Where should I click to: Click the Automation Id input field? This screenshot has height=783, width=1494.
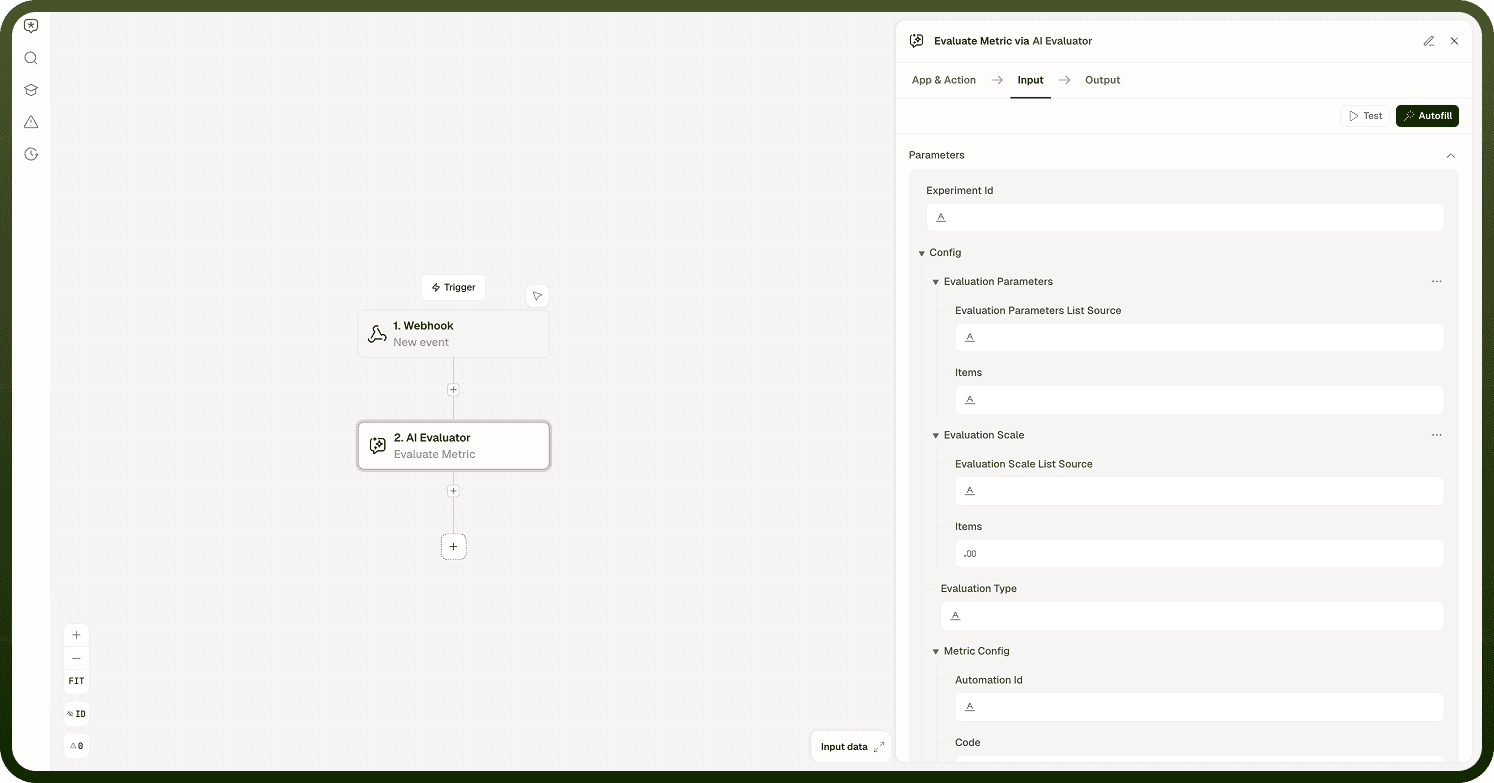click(x=1199, y=707)
